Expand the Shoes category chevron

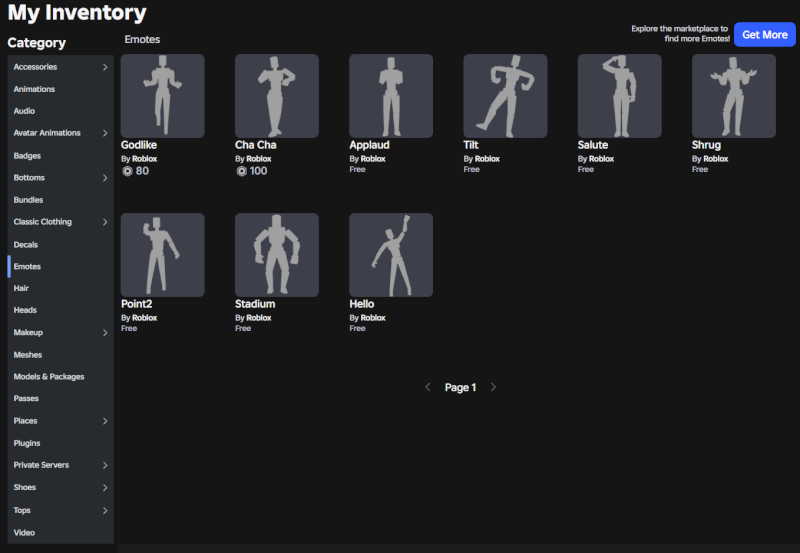[105, 488]
